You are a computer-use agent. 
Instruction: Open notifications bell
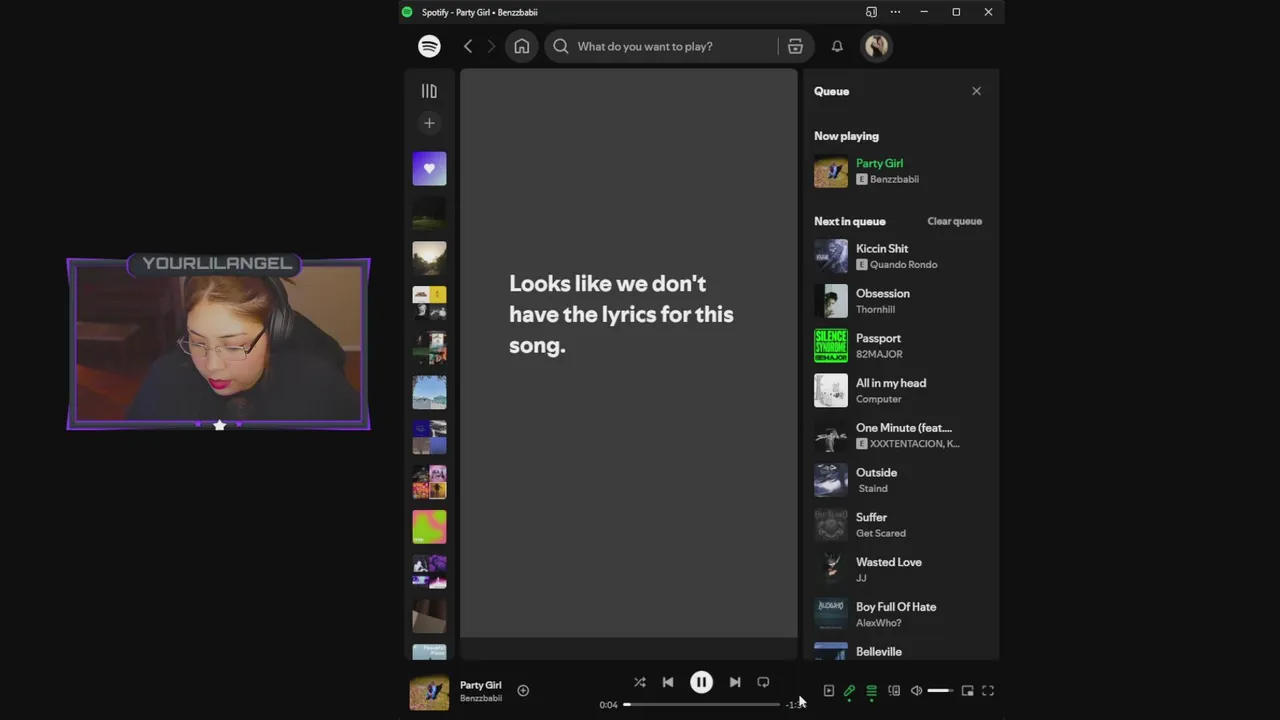tap(837, 46)
